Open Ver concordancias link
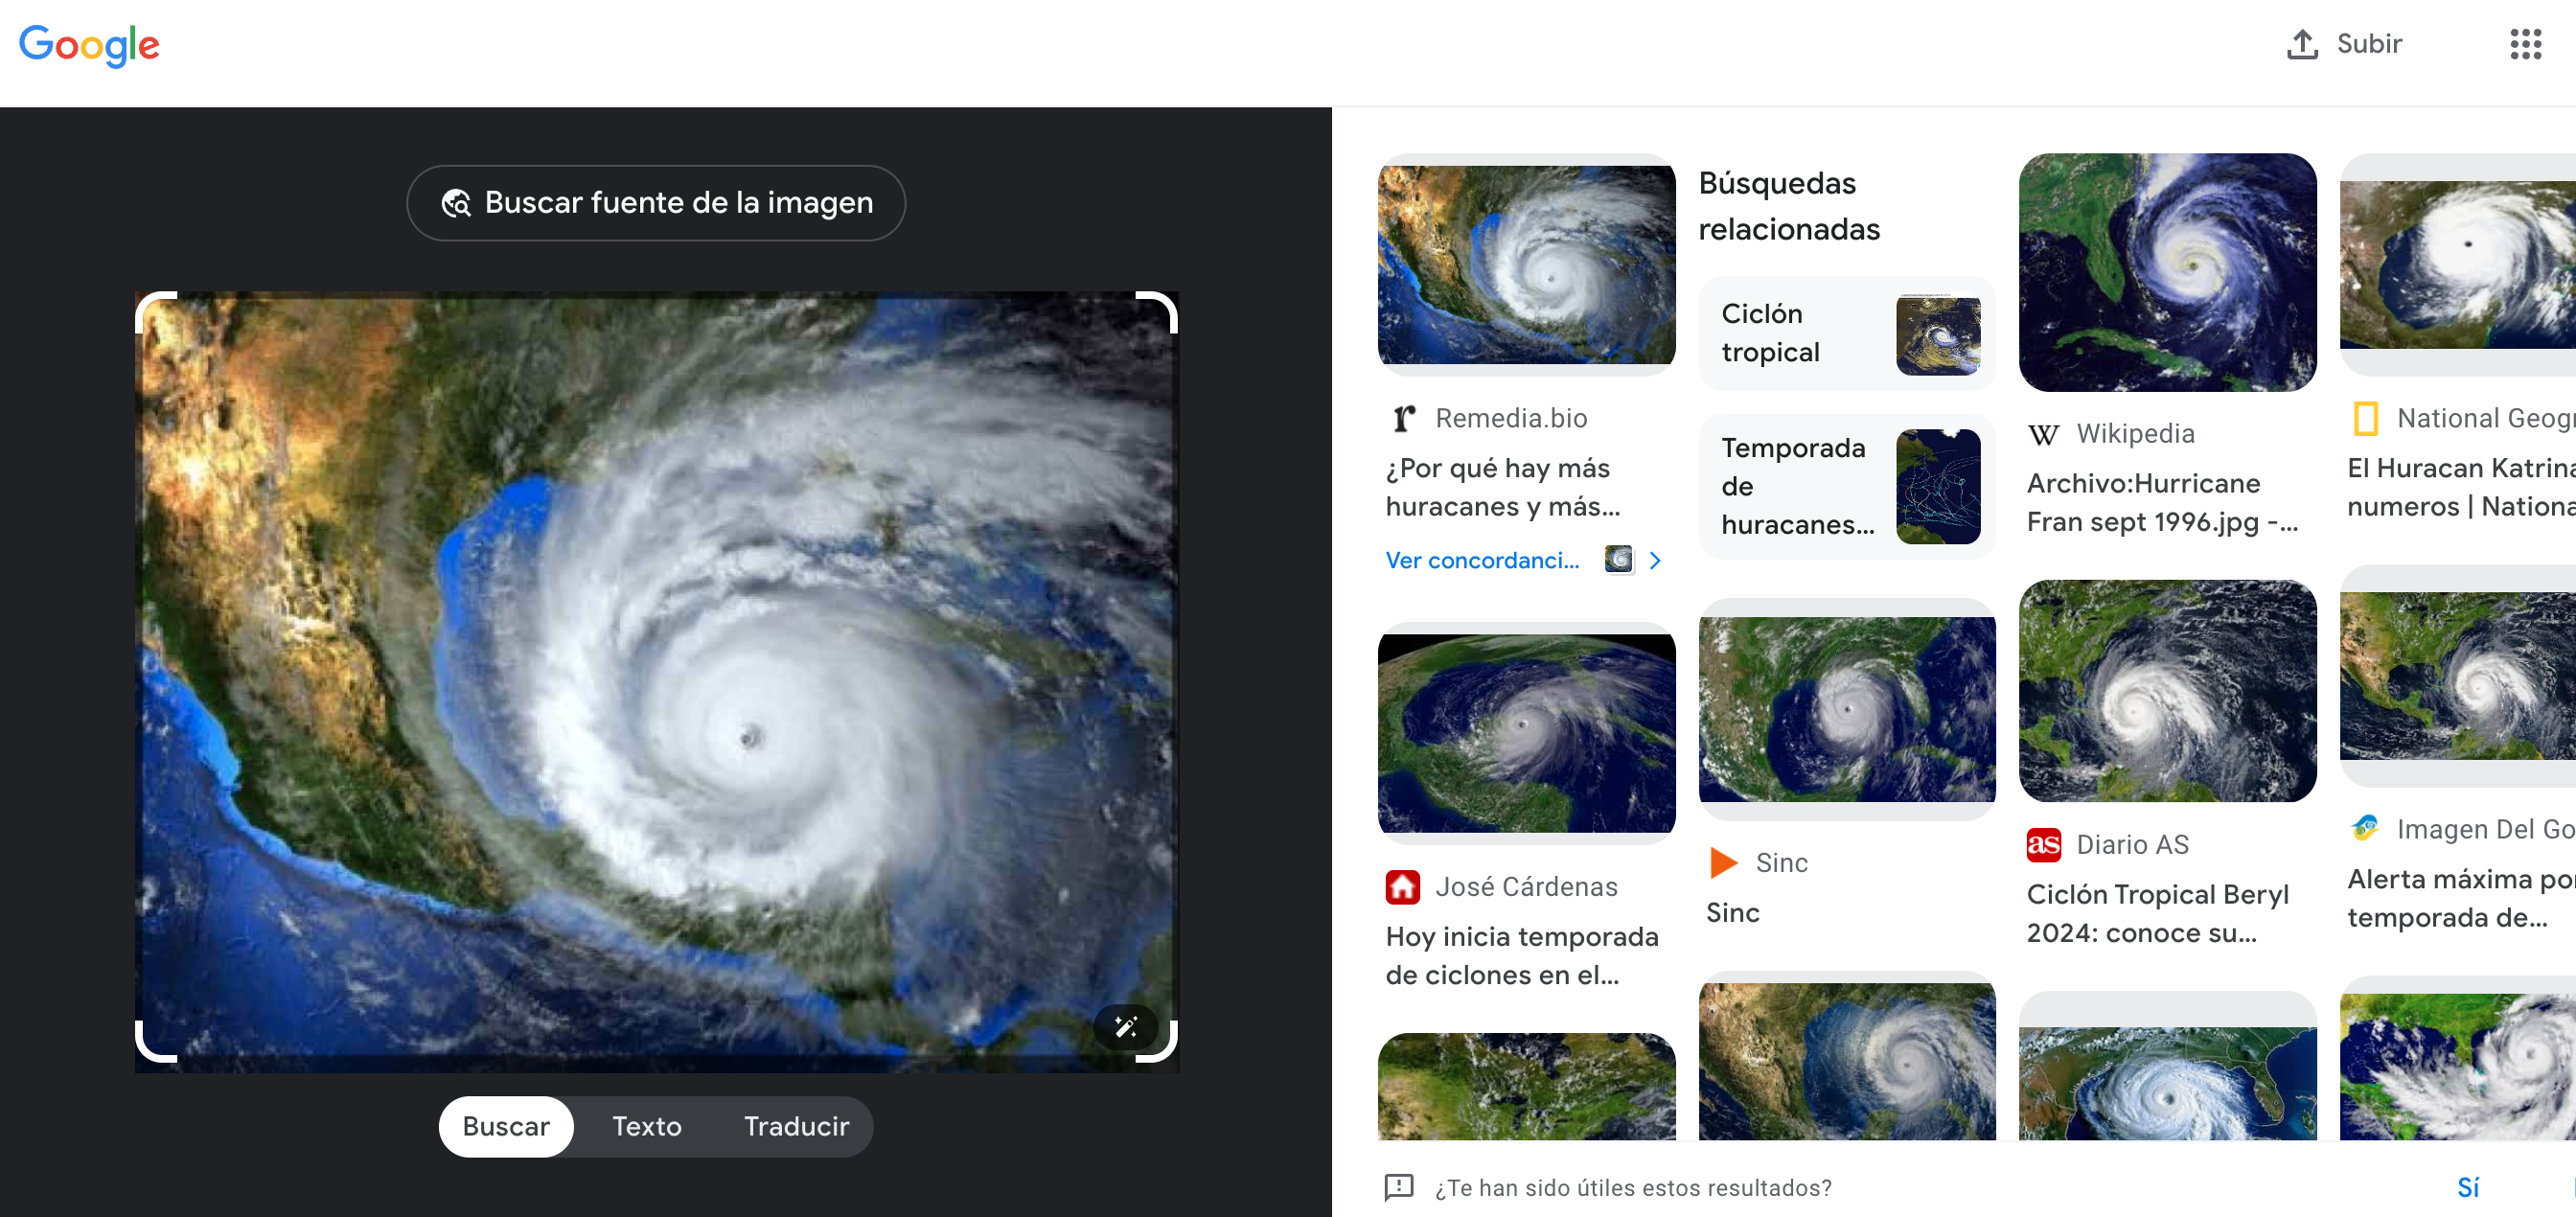The width and height of the screenshot is (2576, 1217). click(x=1482, y=560)
